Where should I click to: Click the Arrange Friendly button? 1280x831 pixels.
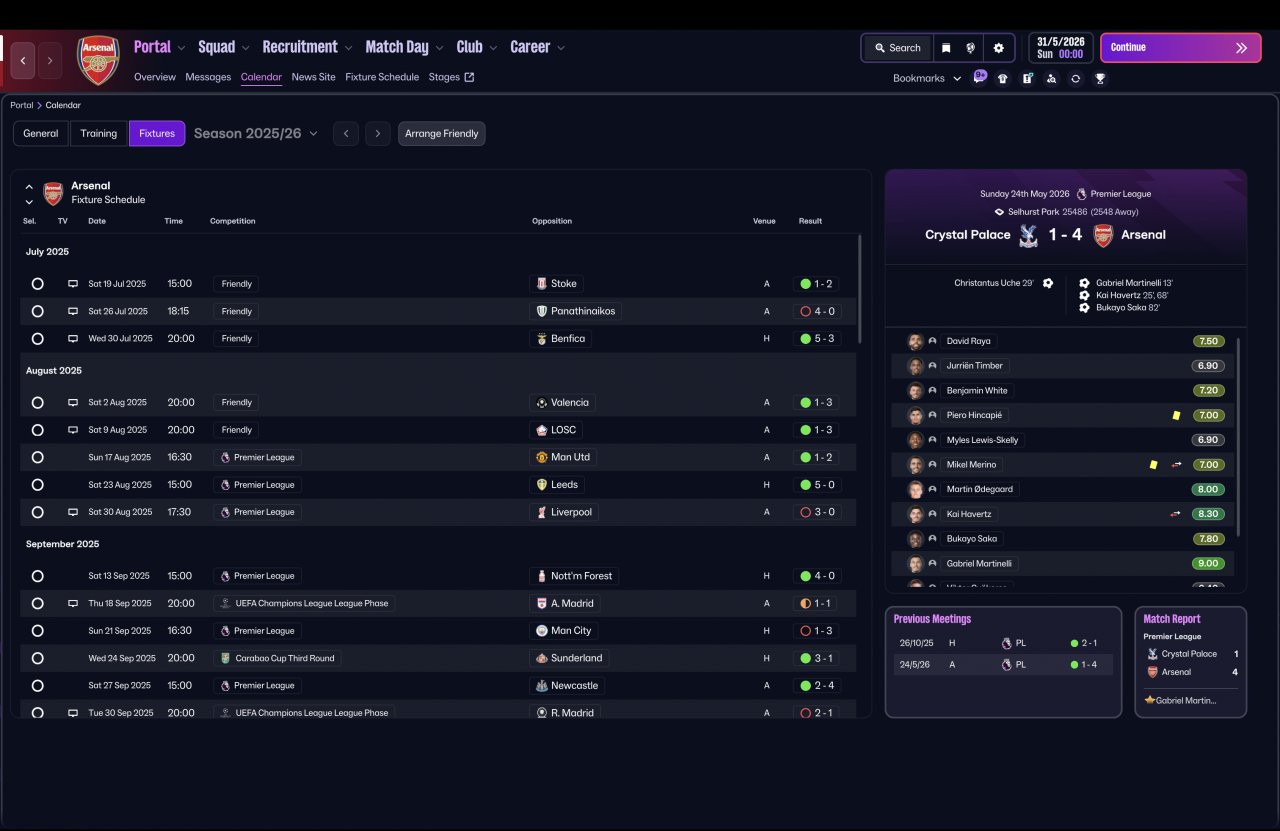pos(442,133)
